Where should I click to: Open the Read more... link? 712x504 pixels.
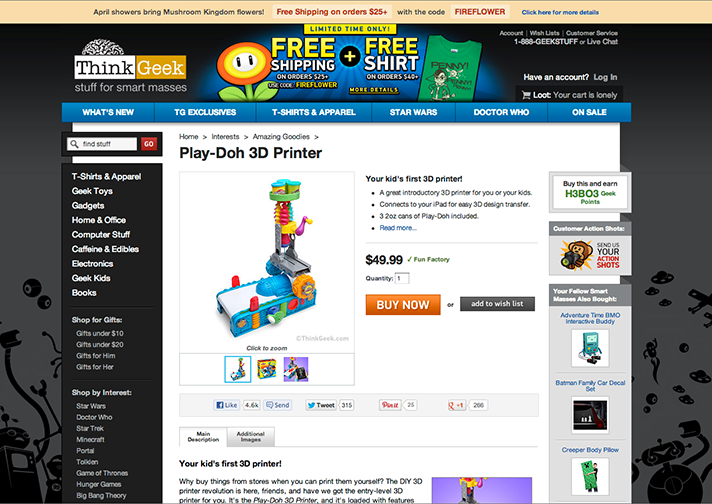pos(398,228)
